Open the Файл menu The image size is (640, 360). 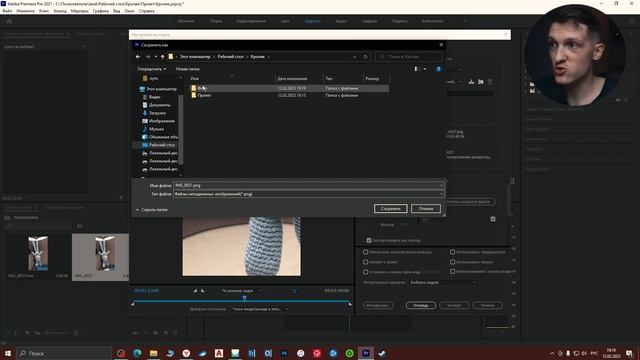[x=7, y=11]
